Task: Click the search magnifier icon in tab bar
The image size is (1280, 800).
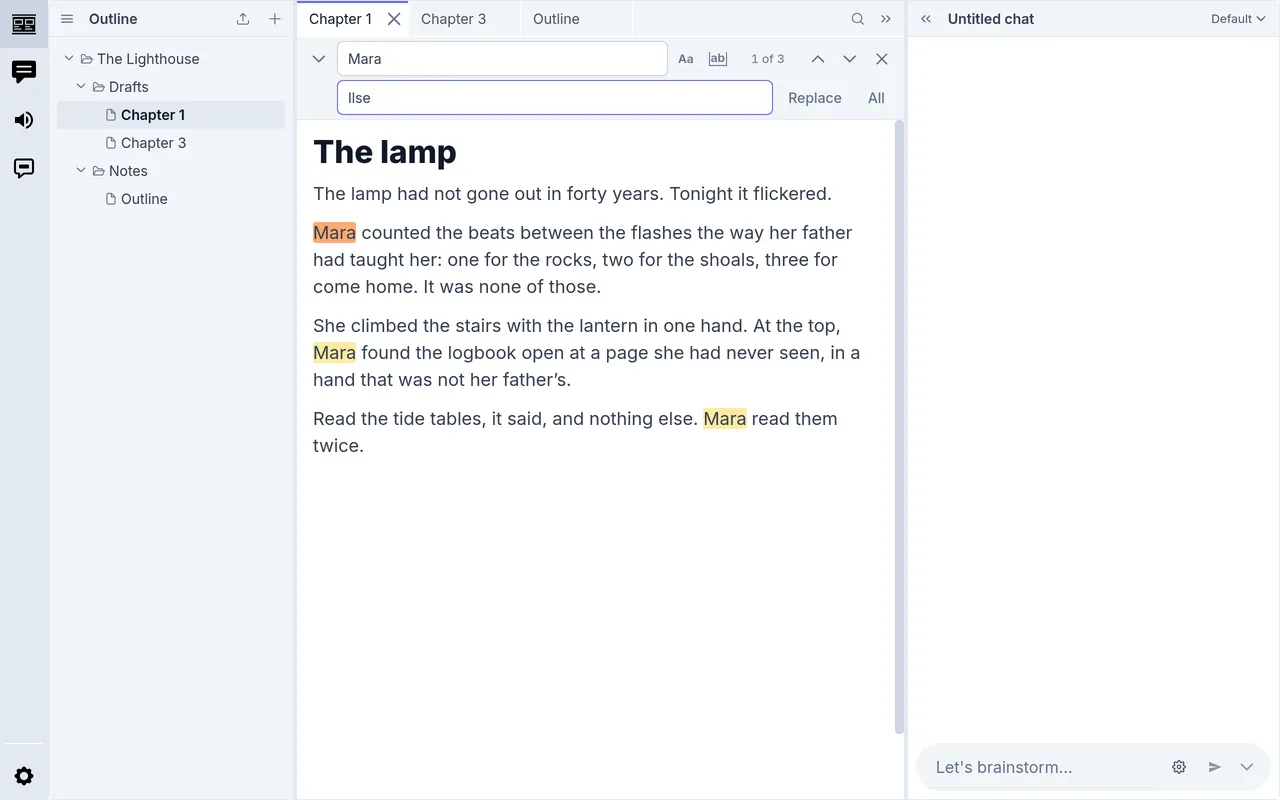Action: [858, 19]
